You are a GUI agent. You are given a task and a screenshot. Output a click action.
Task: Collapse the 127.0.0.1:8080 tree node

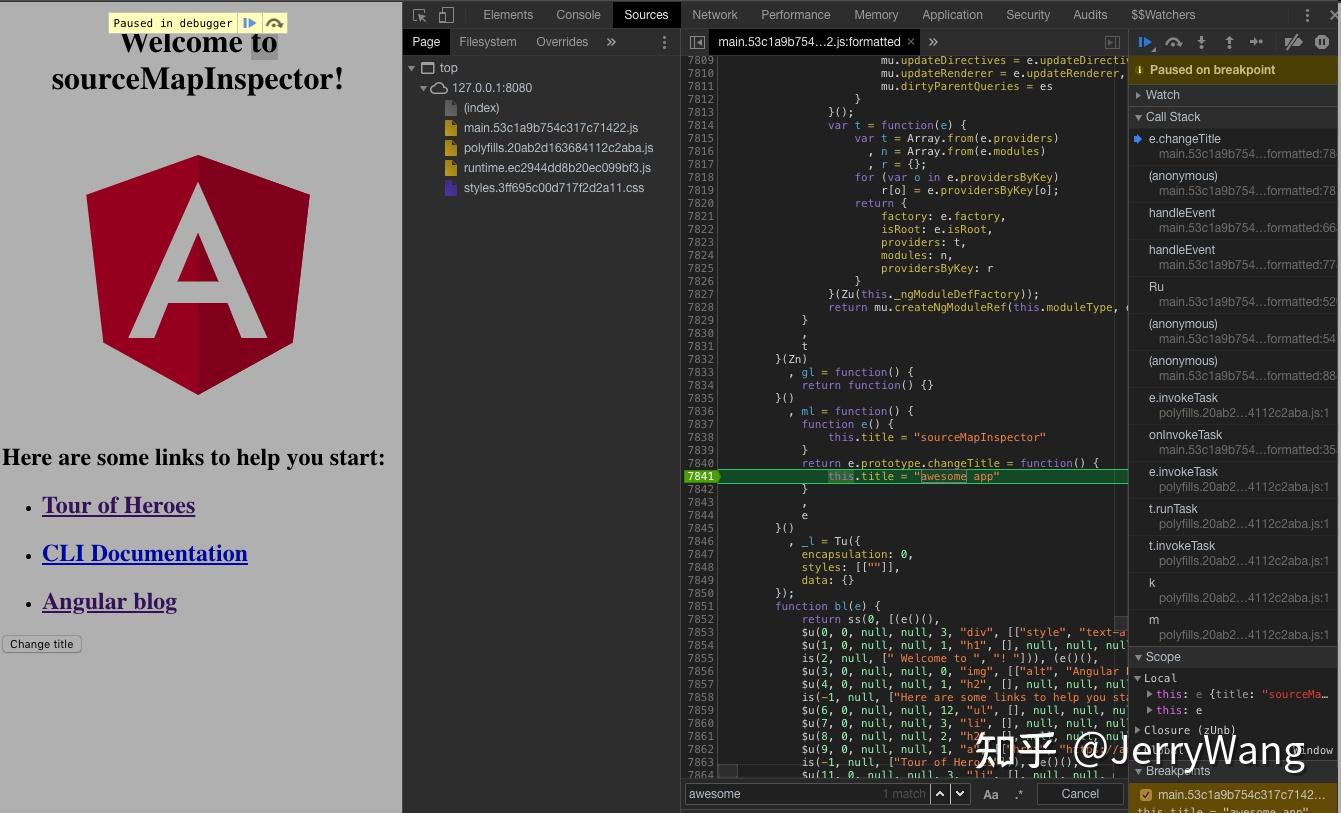pyautogui.click(x=424, y=88)
